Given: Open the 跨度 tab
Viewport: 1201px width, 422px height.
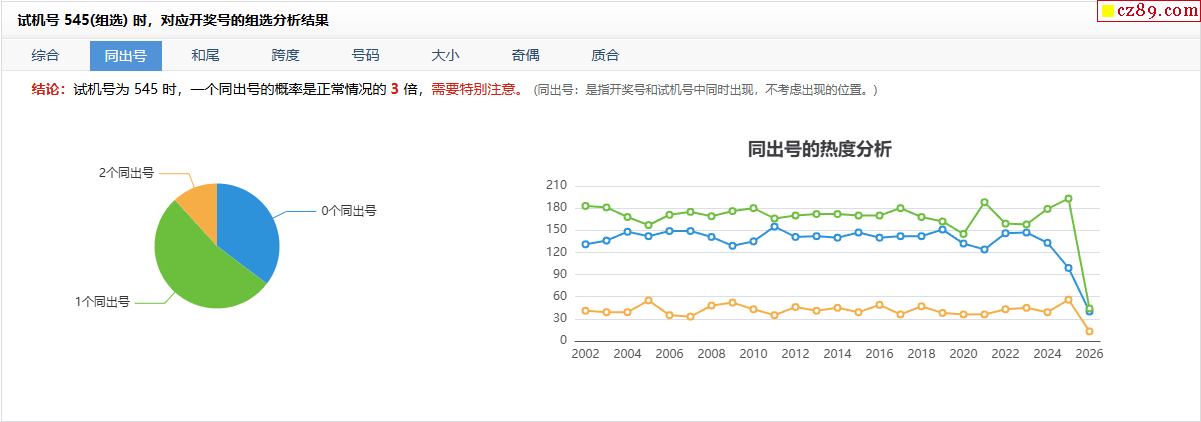Looking at the screenshot, I should [285, 55].
